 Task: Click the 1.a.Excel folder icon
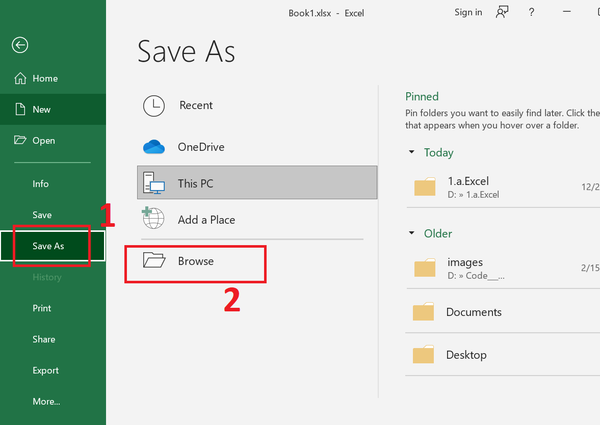(x=425, y=186)
